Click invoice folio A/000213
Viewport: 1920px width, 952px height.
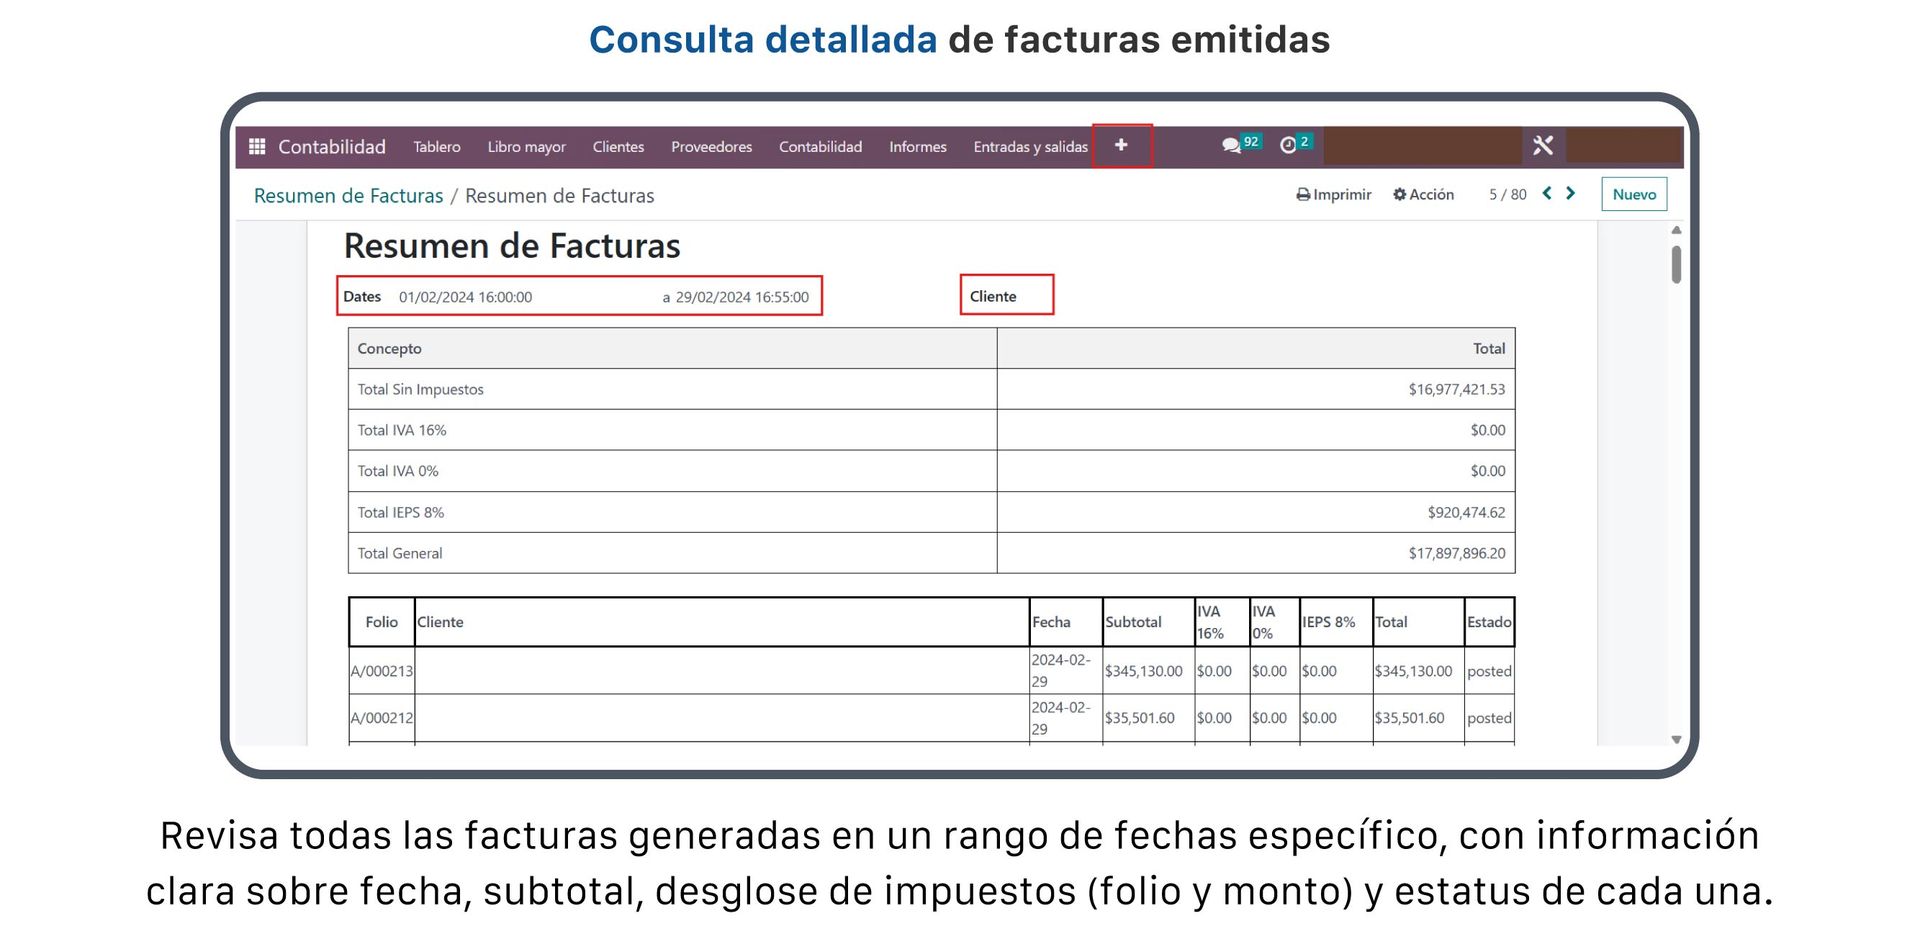point(381,671)
